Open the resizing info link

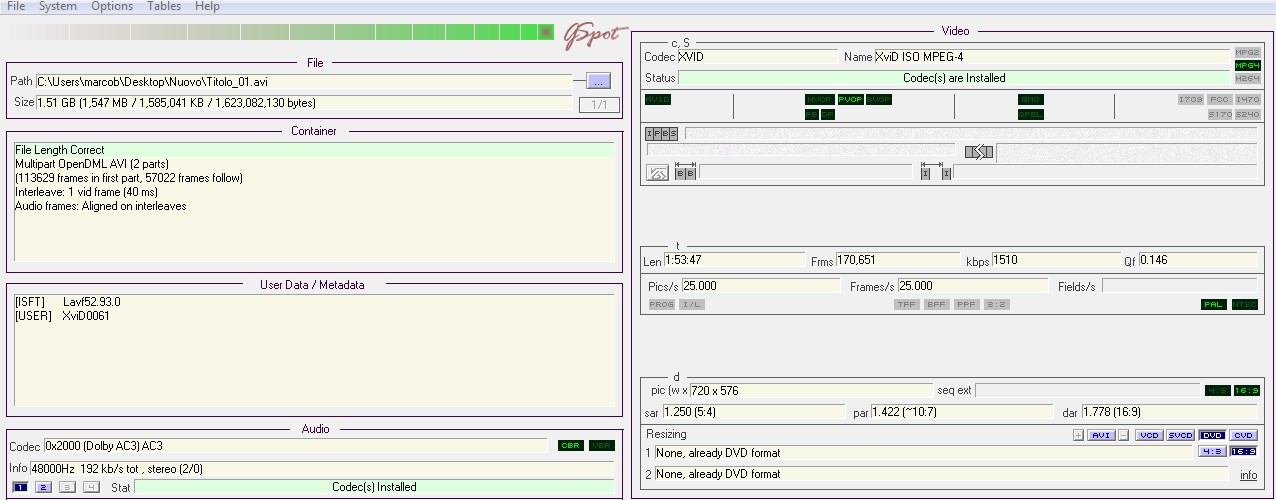click(1248, 476)
